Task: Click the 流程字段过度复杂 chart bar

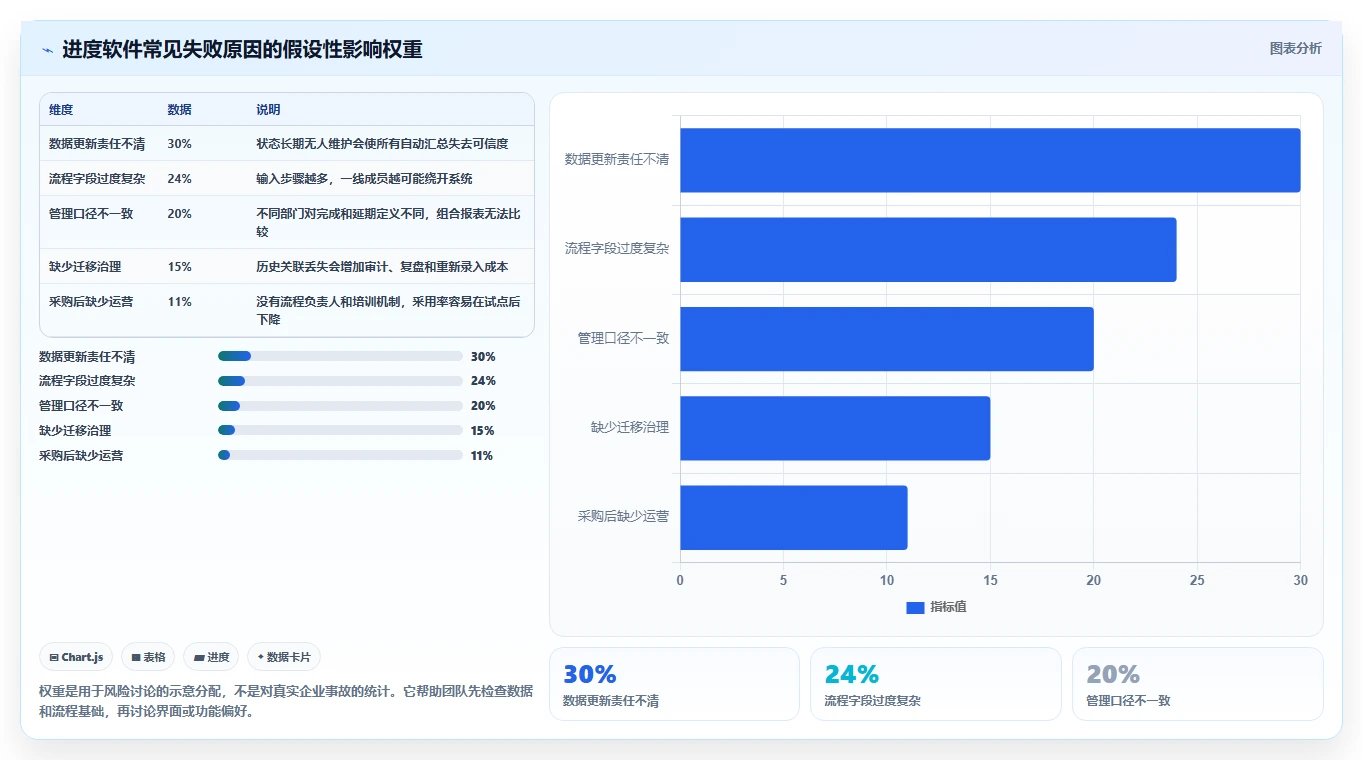Action: point(928,249)
